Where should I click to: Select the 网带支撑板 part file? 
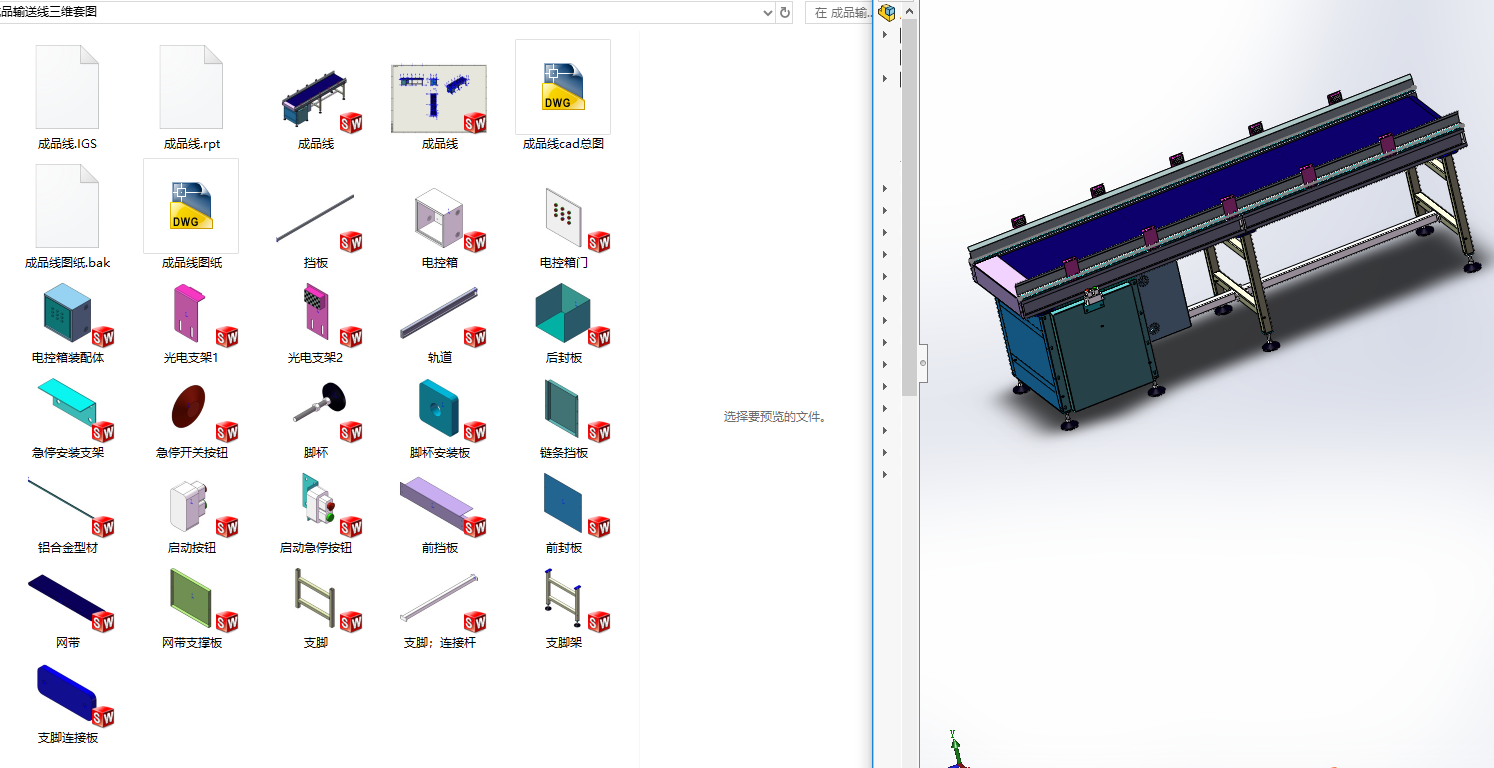pos(191,607)
